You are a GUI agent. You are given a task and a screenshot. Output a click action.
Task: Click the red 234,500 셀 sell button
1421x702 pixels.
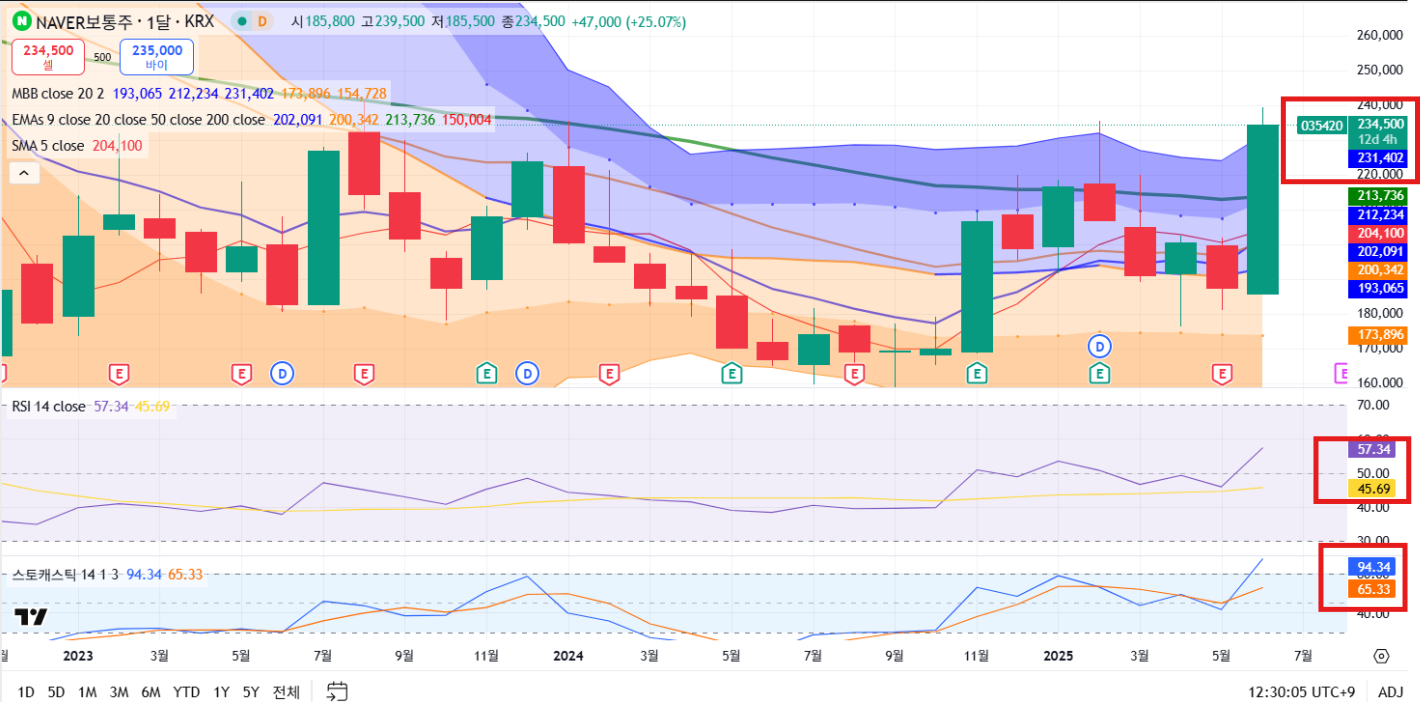point(48,57)
